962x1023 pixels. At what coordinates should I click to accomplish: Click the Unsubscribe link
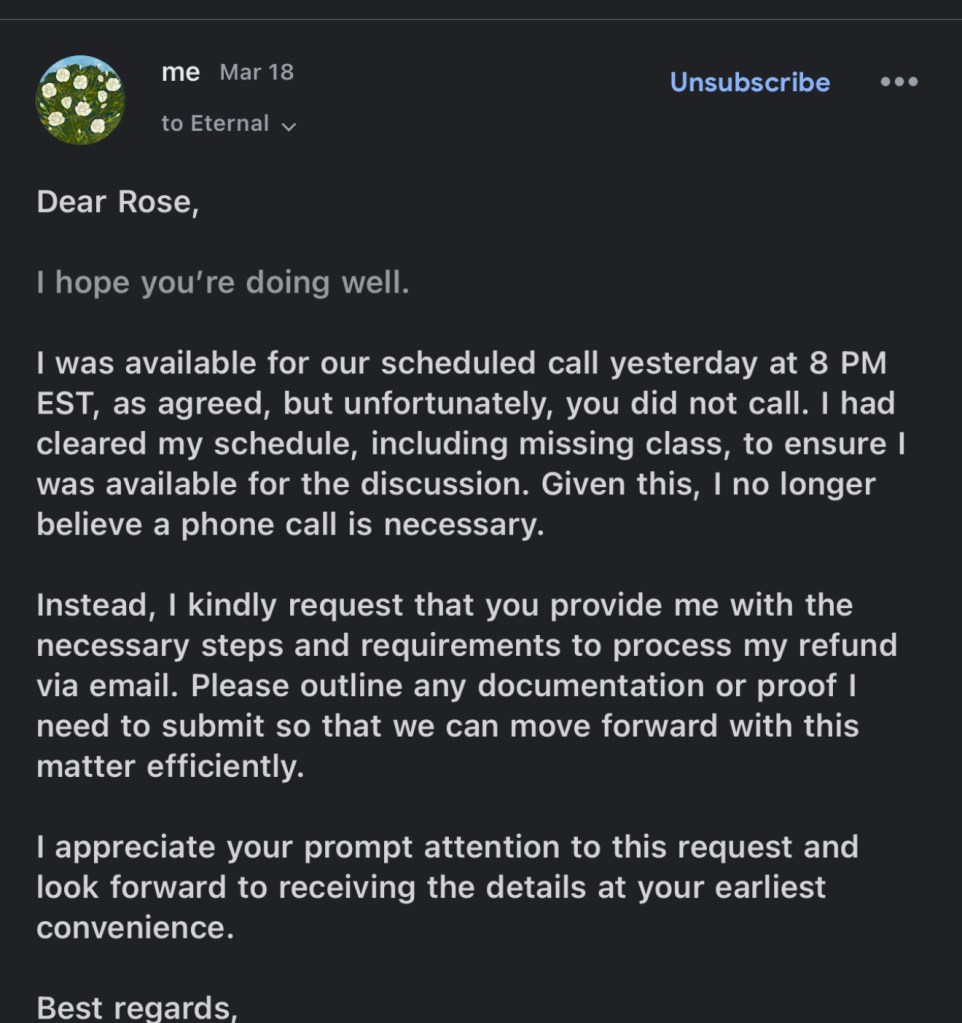click(749, 82)
